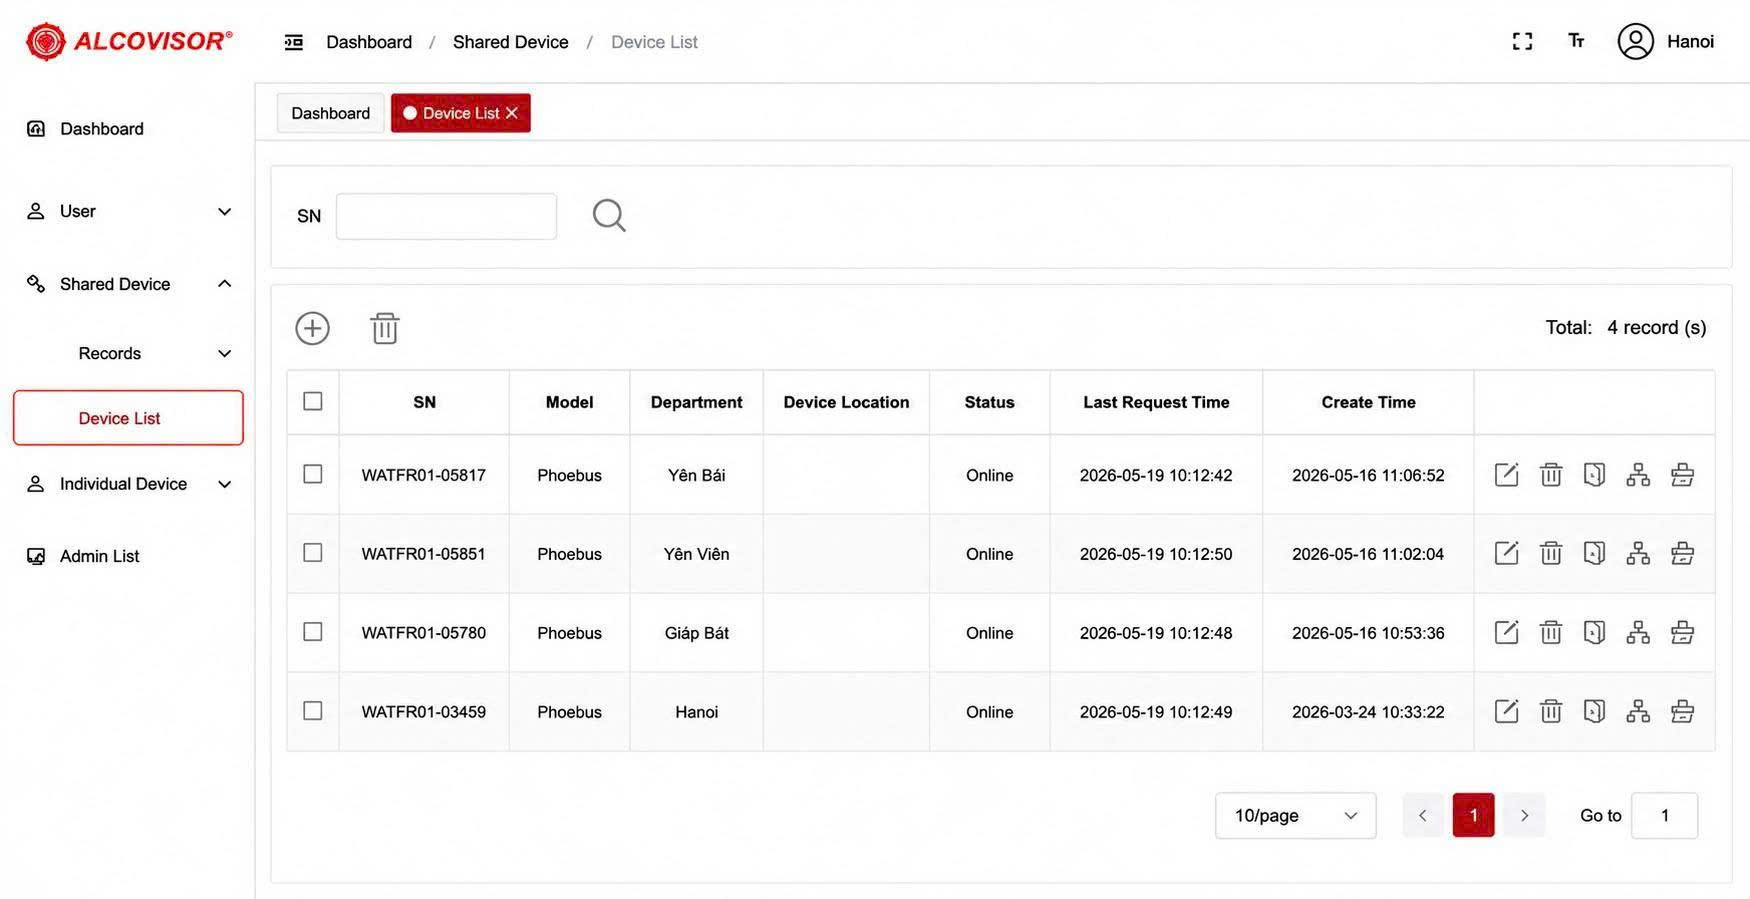Viewport: 1750px width, 899px height.
Task: Click the Dashboard breadcrumb link
Action: 369,42
